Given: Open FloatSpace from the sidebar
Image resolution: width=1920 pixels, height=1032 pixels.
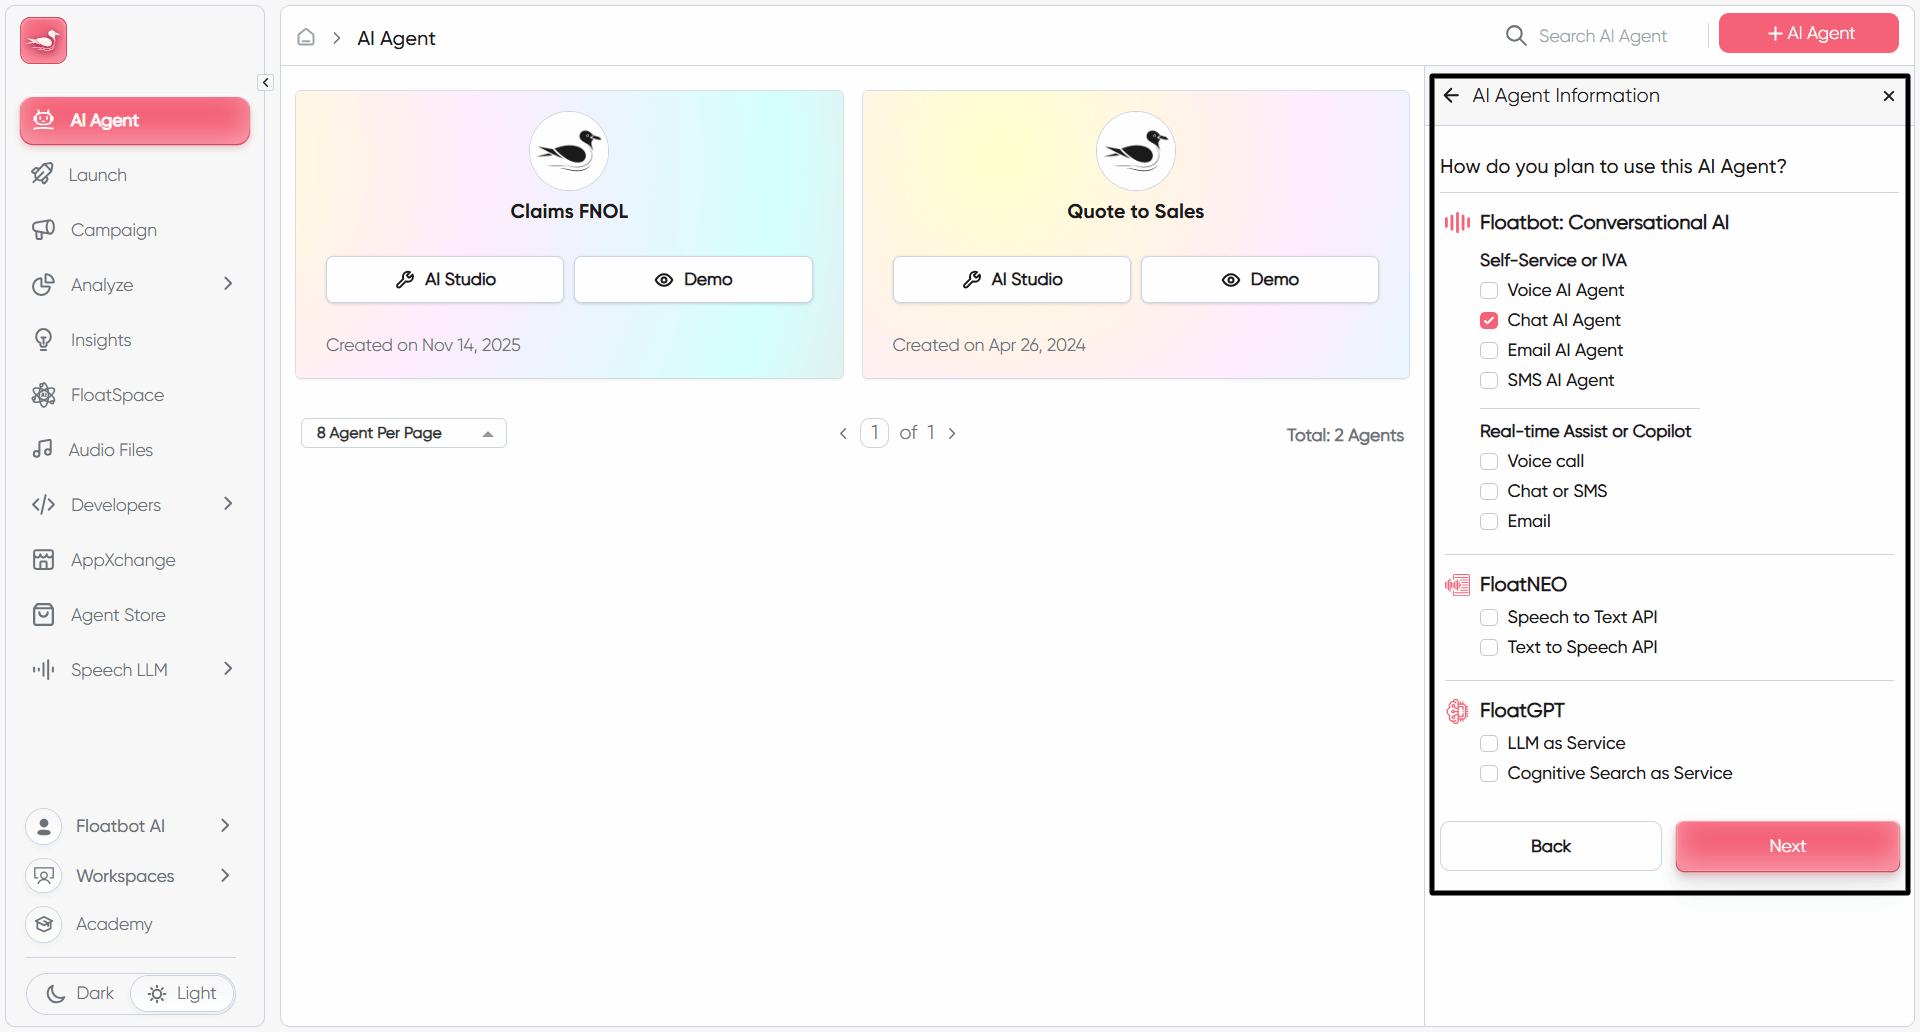Looking at the screenshot, I should point(117,394).
